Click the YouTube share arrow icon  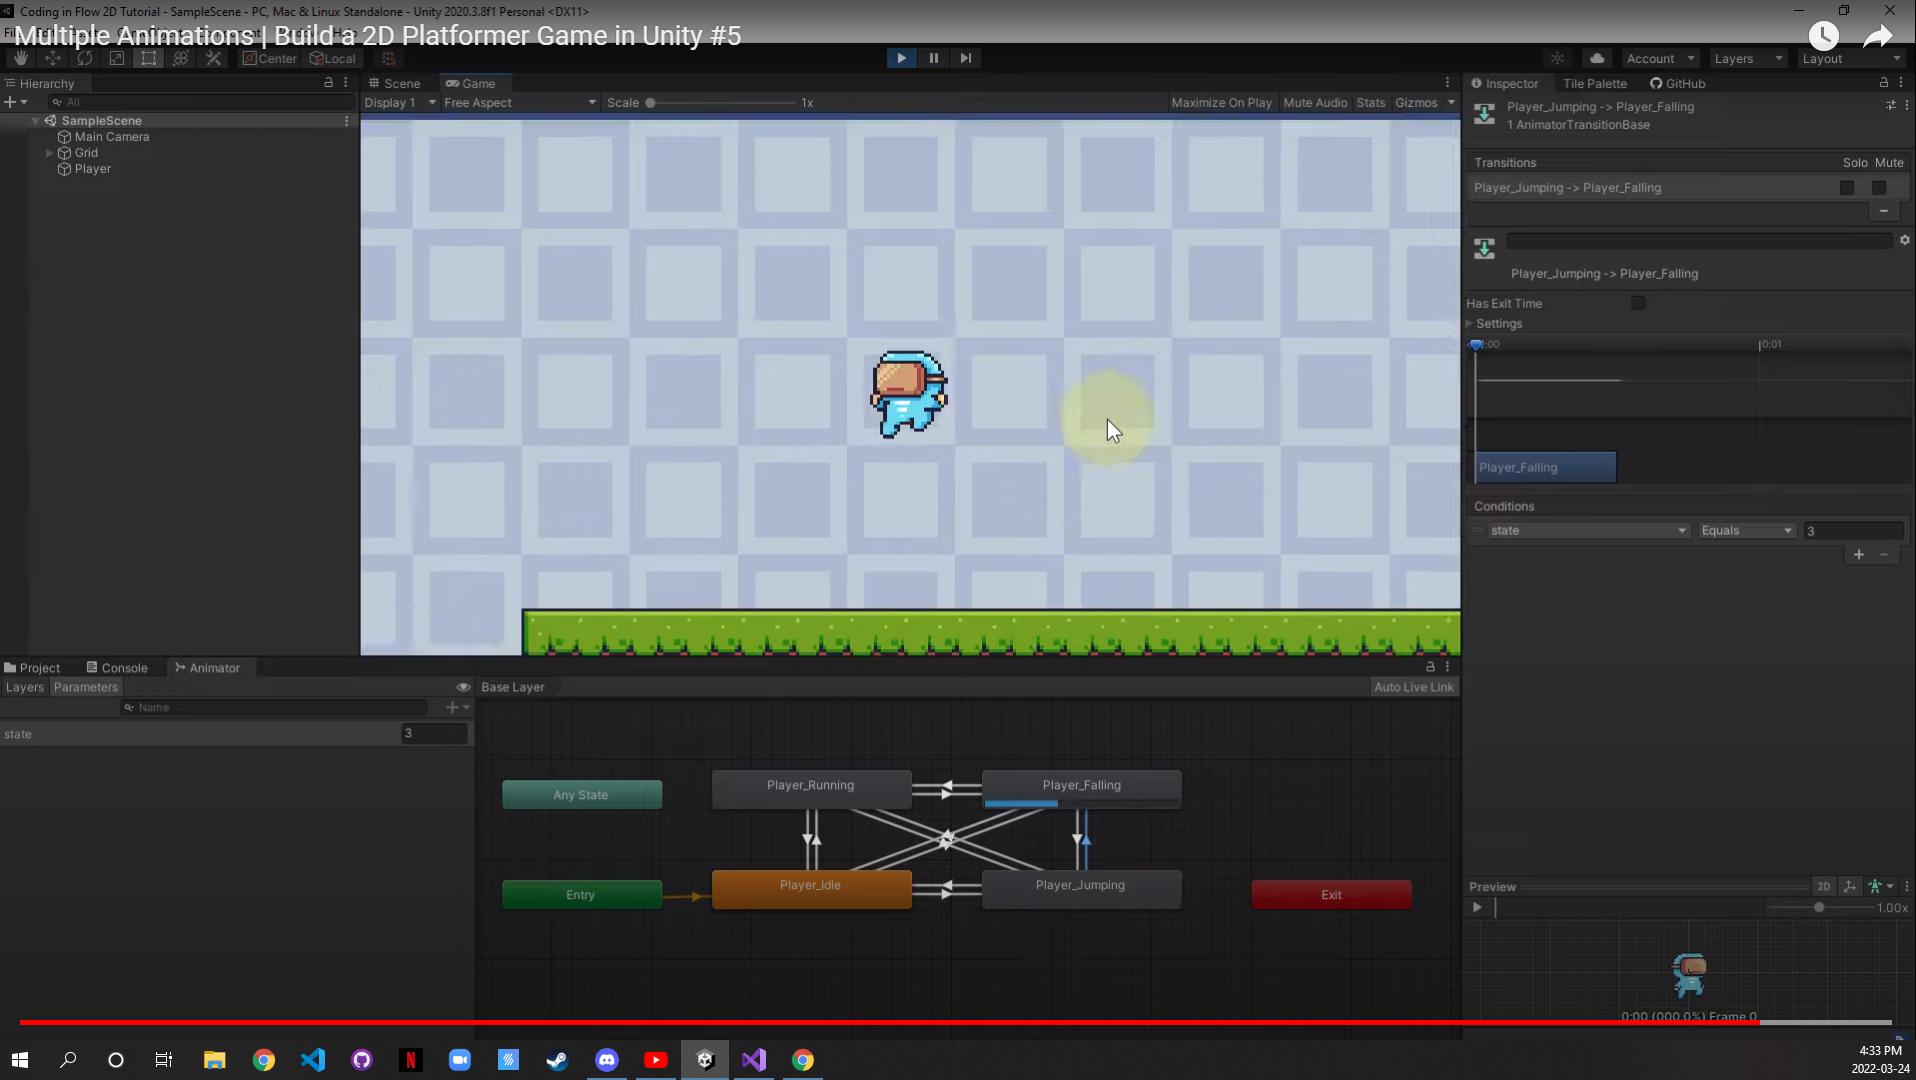[x=1878, y=36]
